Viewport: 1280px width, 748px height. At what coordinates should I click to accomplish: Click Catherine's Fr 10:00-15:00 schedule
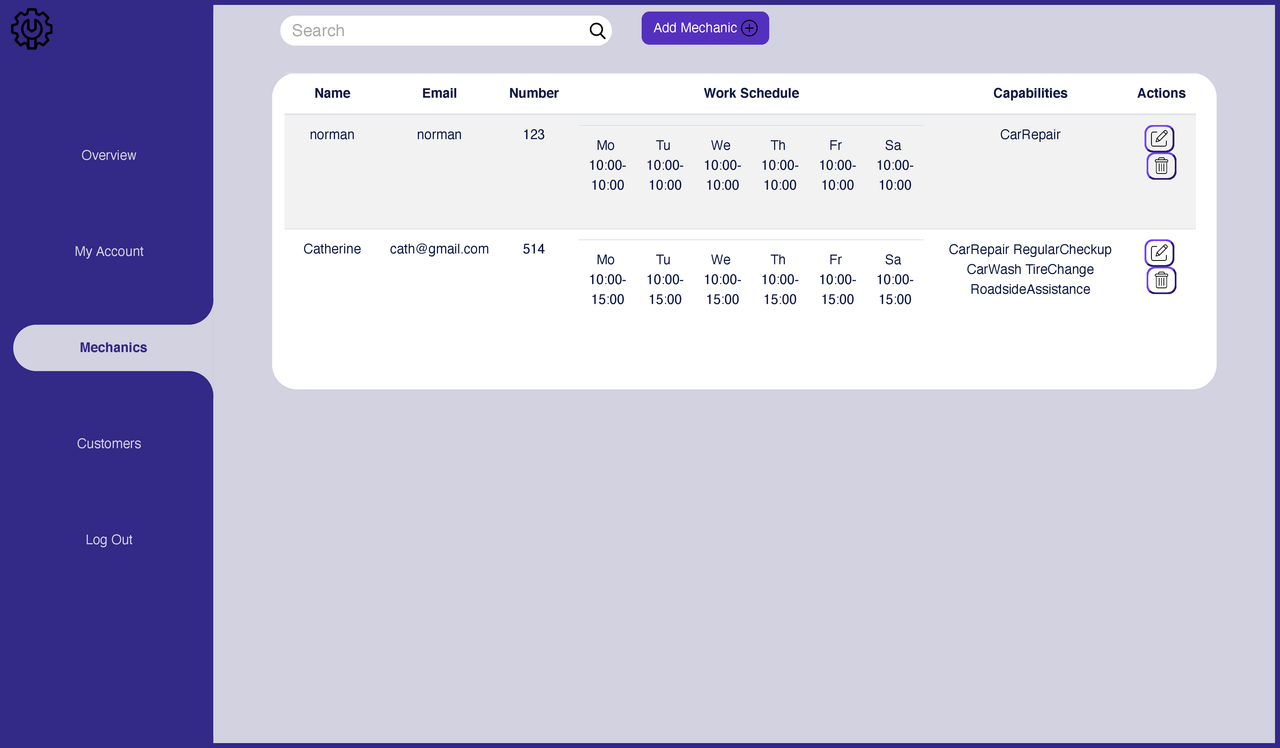(837, 279)
